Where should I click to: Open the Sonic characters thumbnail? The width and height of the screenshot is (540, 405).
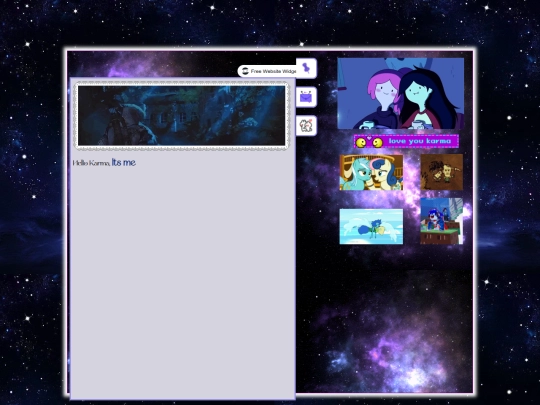click(x=442, y=221)
